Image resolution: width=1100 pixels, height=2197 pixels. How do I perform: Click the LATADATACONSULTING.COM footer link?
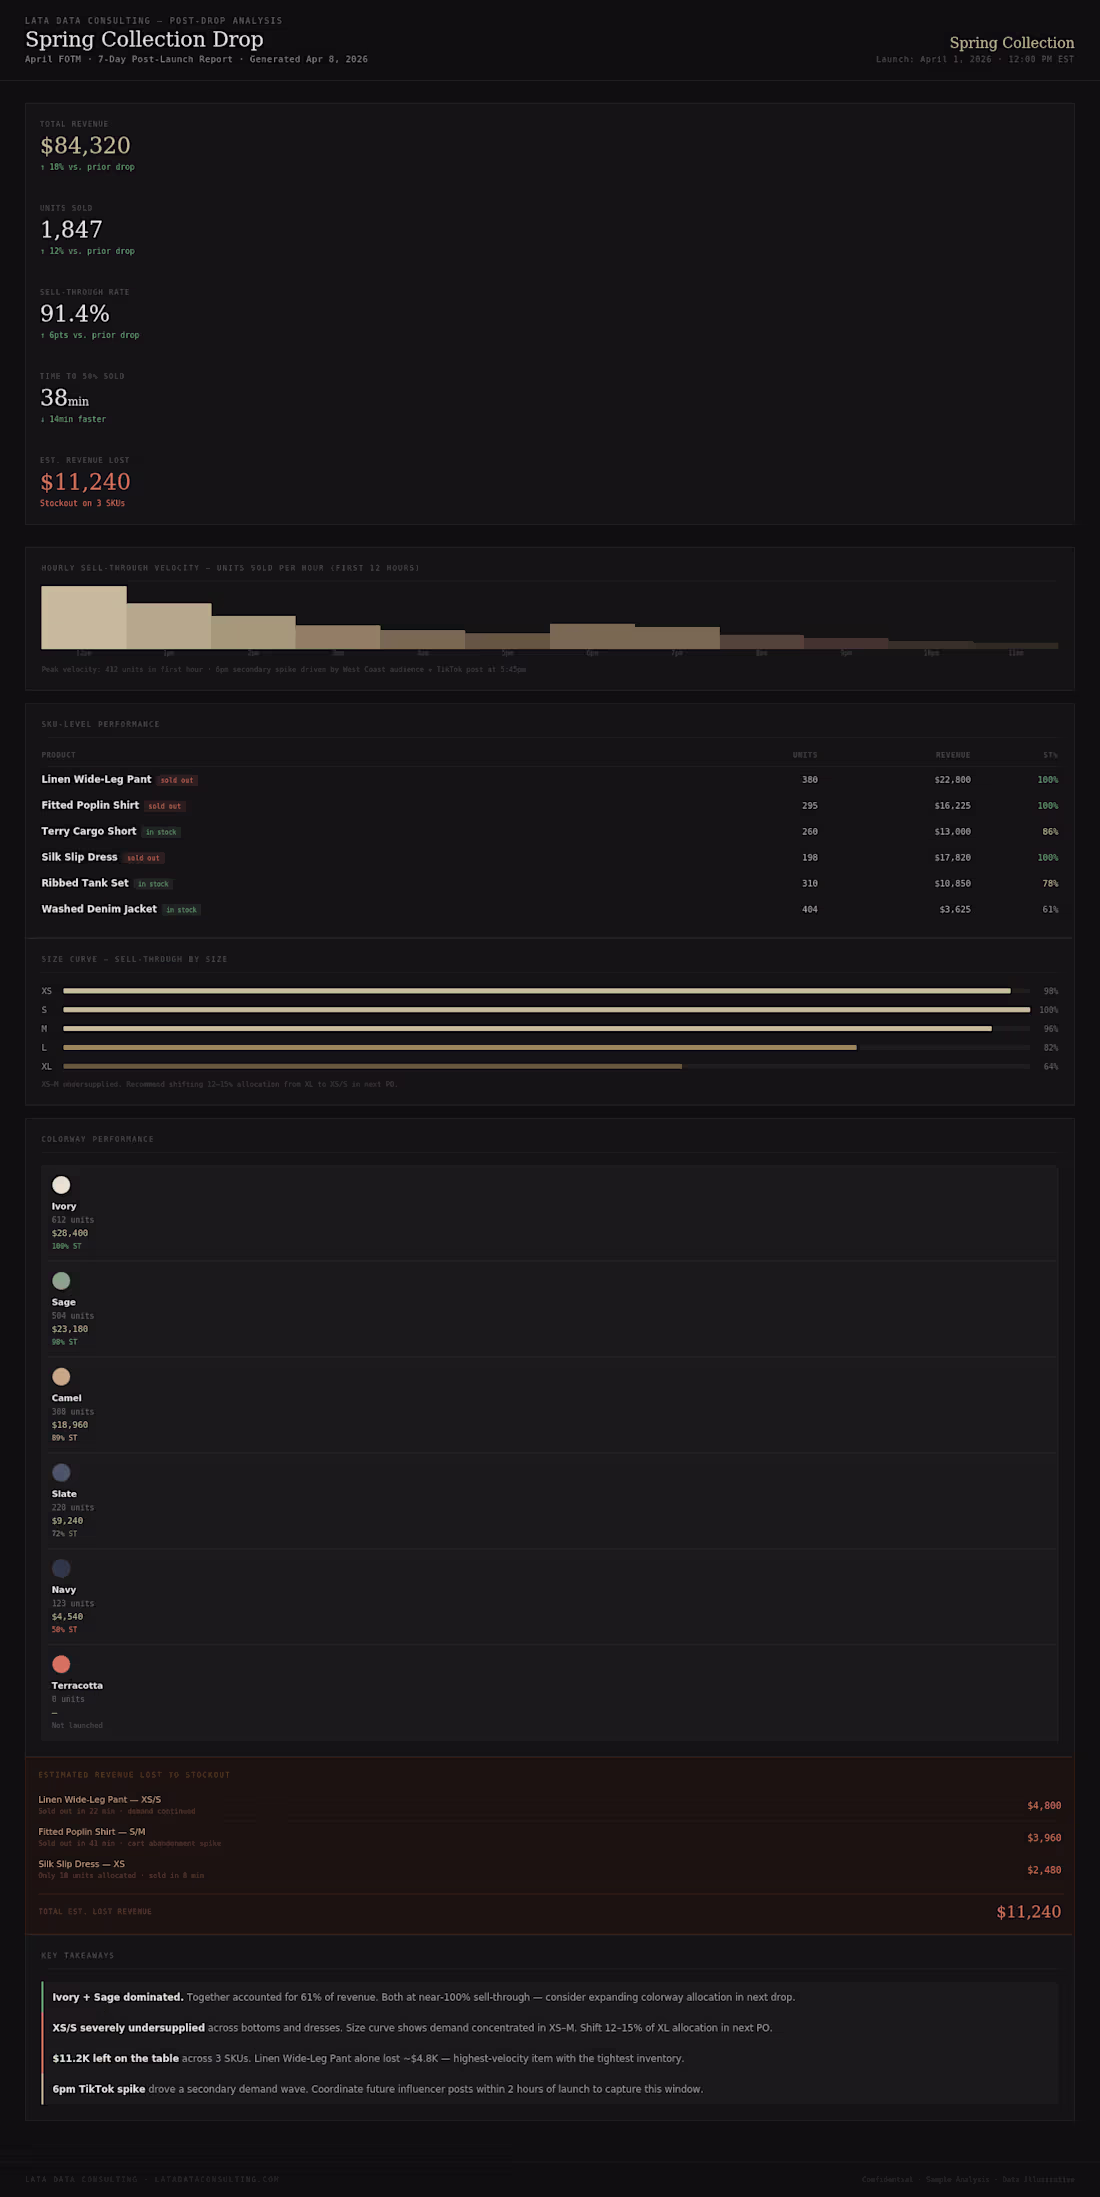click(x=216, y=2179)
